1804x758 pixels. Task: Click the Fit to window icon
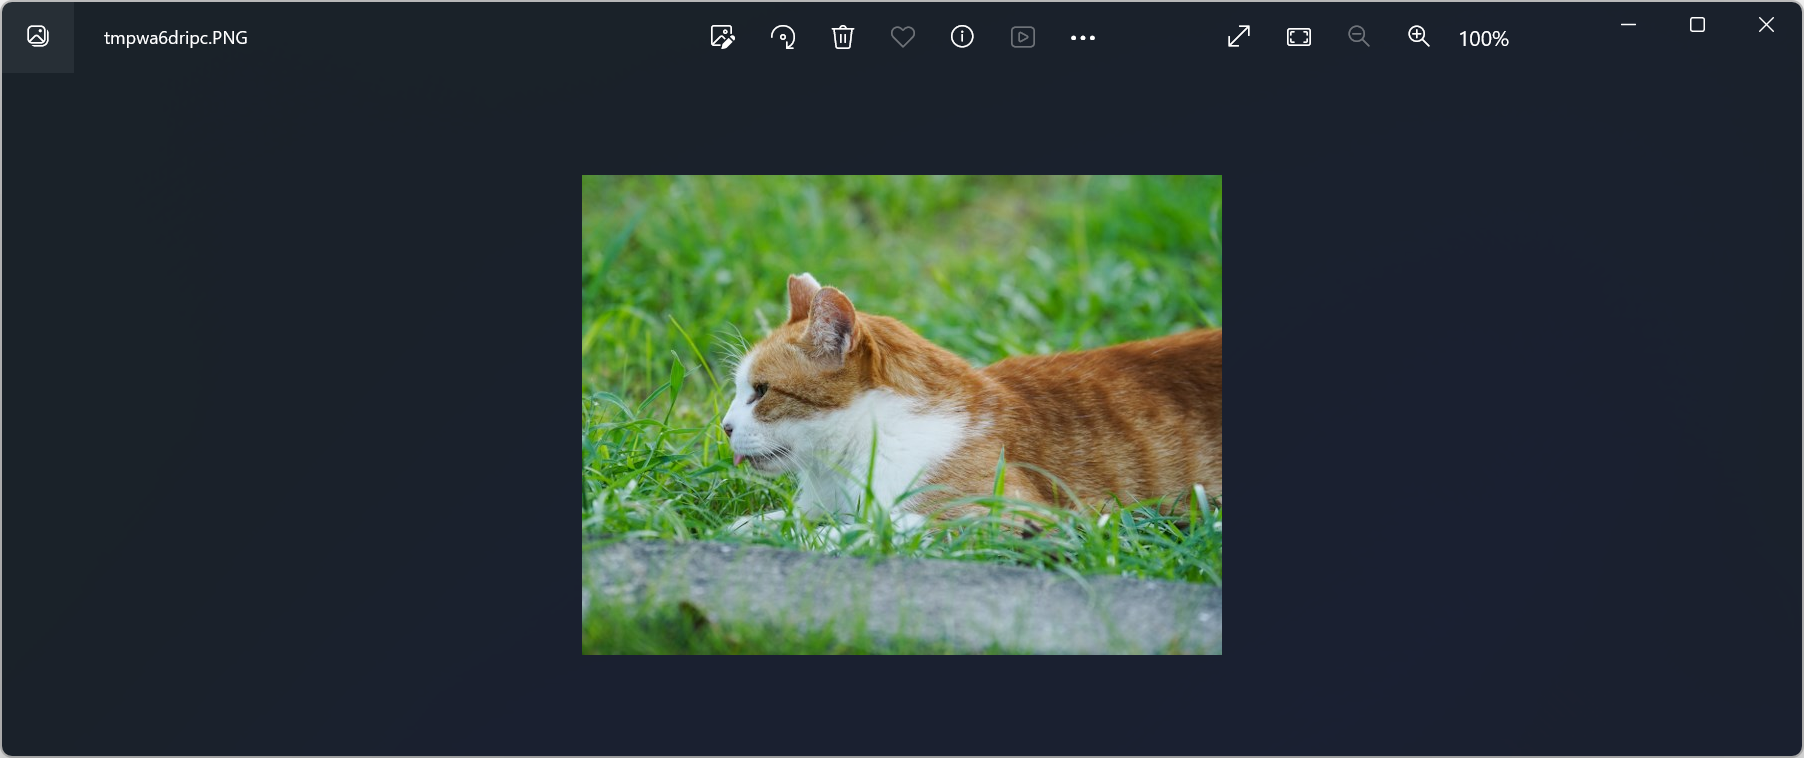[x=1299, y=37]
